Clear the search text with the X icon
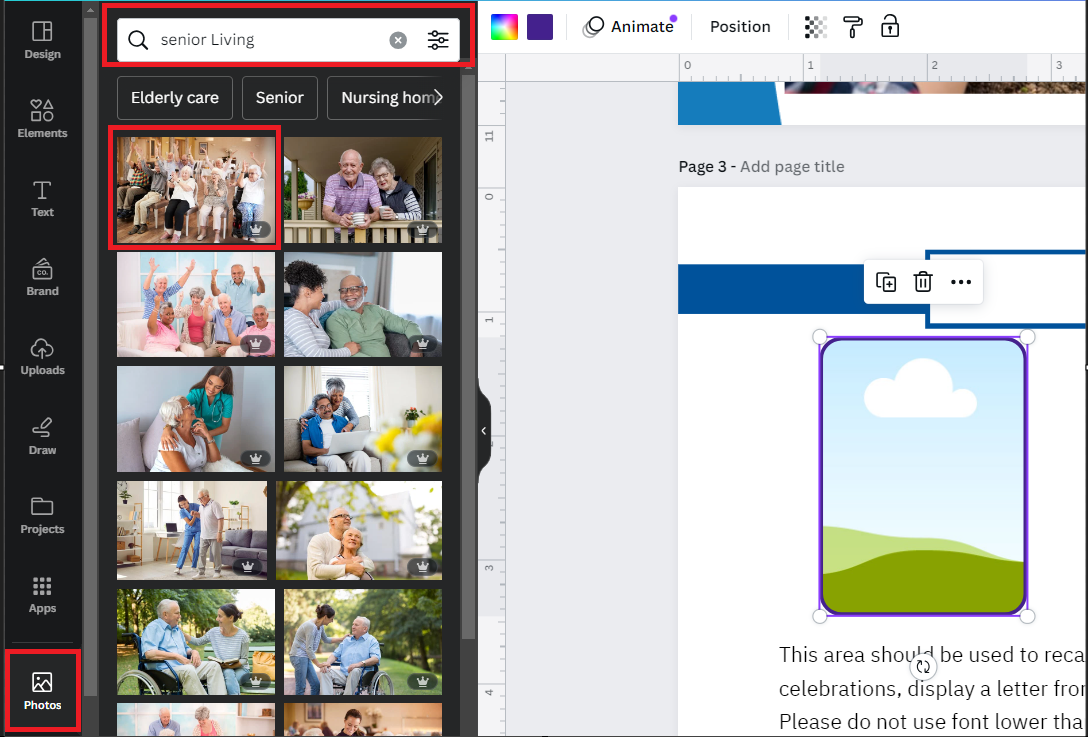 (x=398, y=40)
